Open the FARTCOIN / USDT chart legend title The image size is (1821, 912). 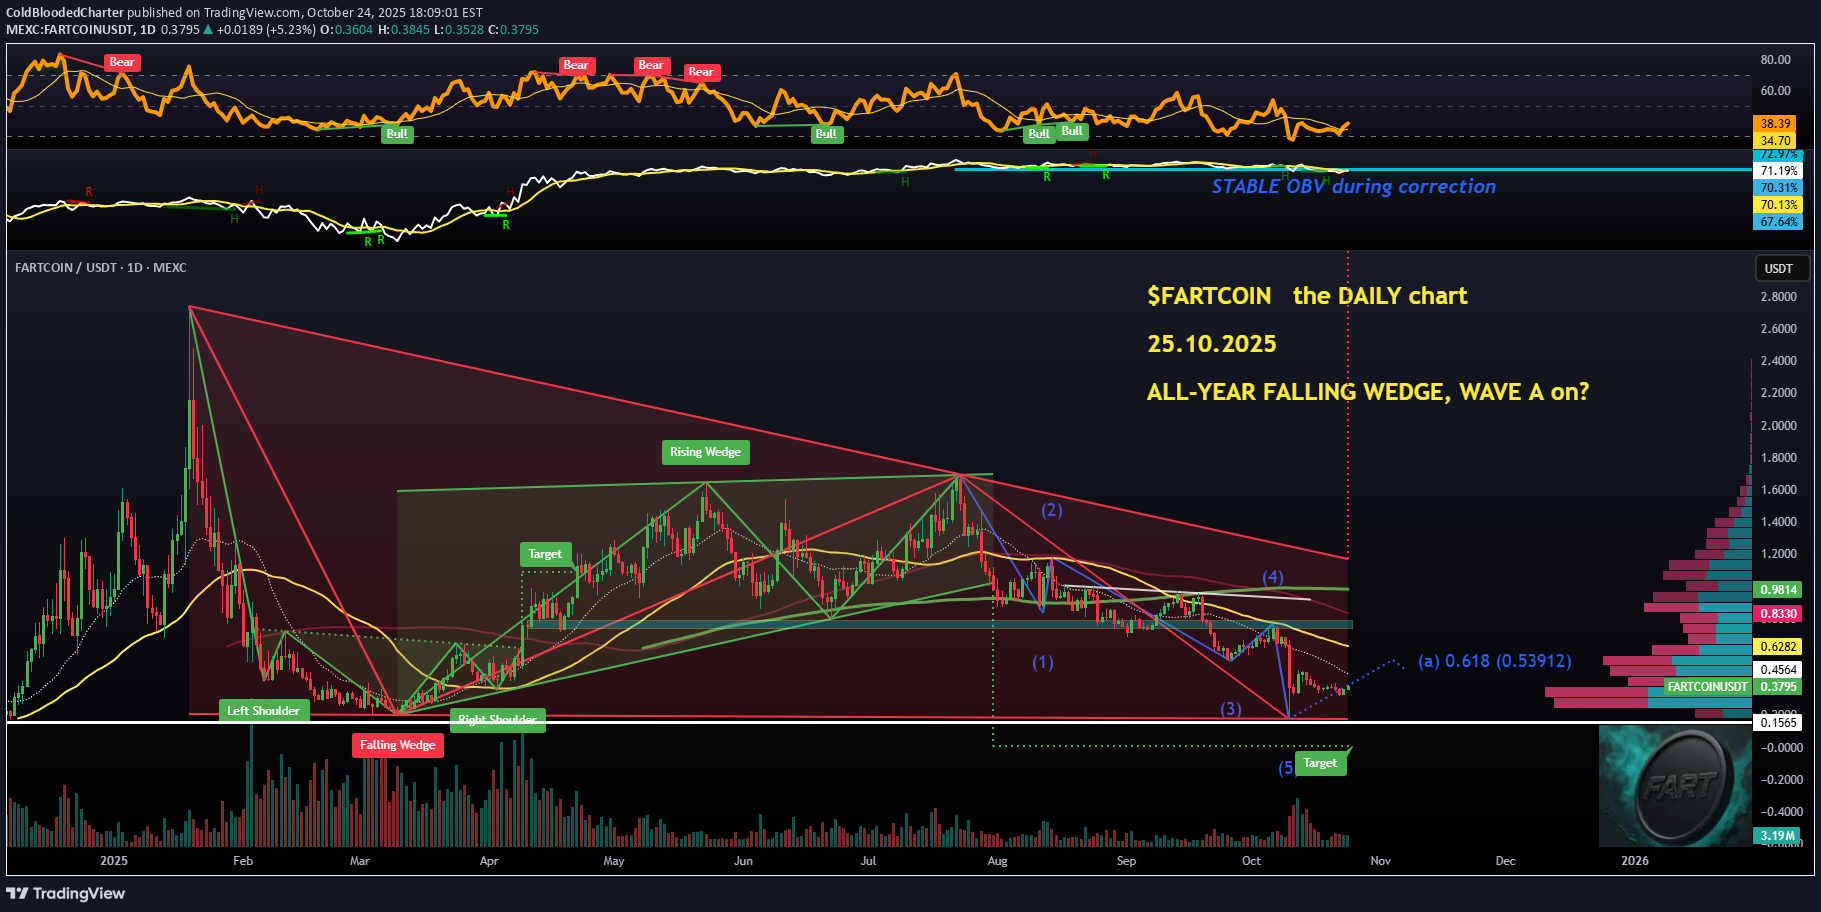[x=100, y=268]
